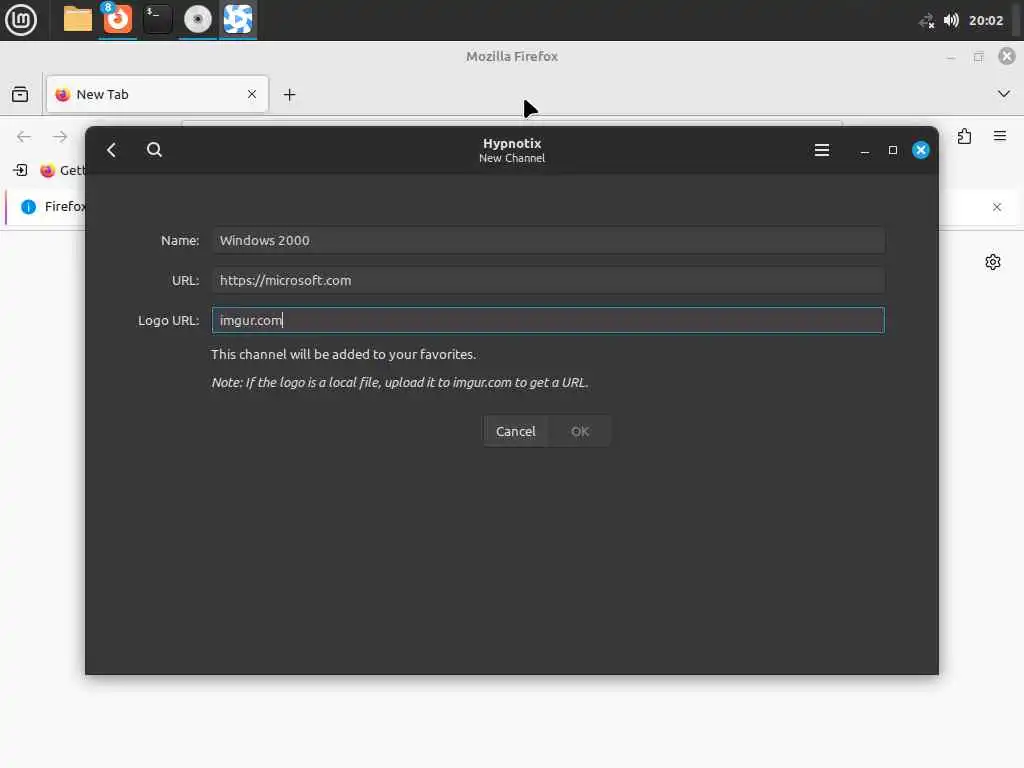This screenshot has width=1024, height=768.
Task: Open the Linux Mint start menu
Action: point(21,20)
